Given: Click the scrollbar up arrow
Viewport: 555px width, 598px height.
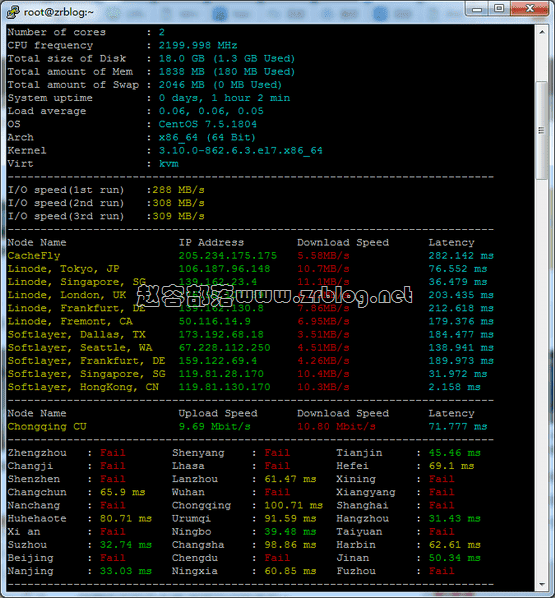Looking at the screenshot, I should coord(542,32).
